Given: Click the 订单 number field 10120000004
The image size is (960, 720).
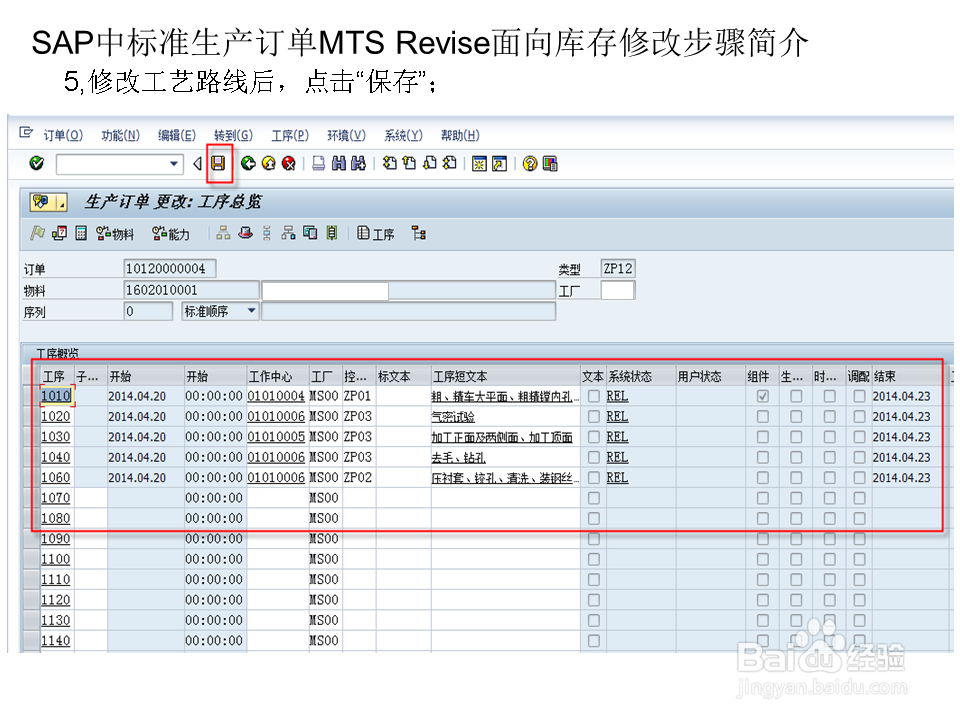Looking at the screenshot, I should click(170, 268).
